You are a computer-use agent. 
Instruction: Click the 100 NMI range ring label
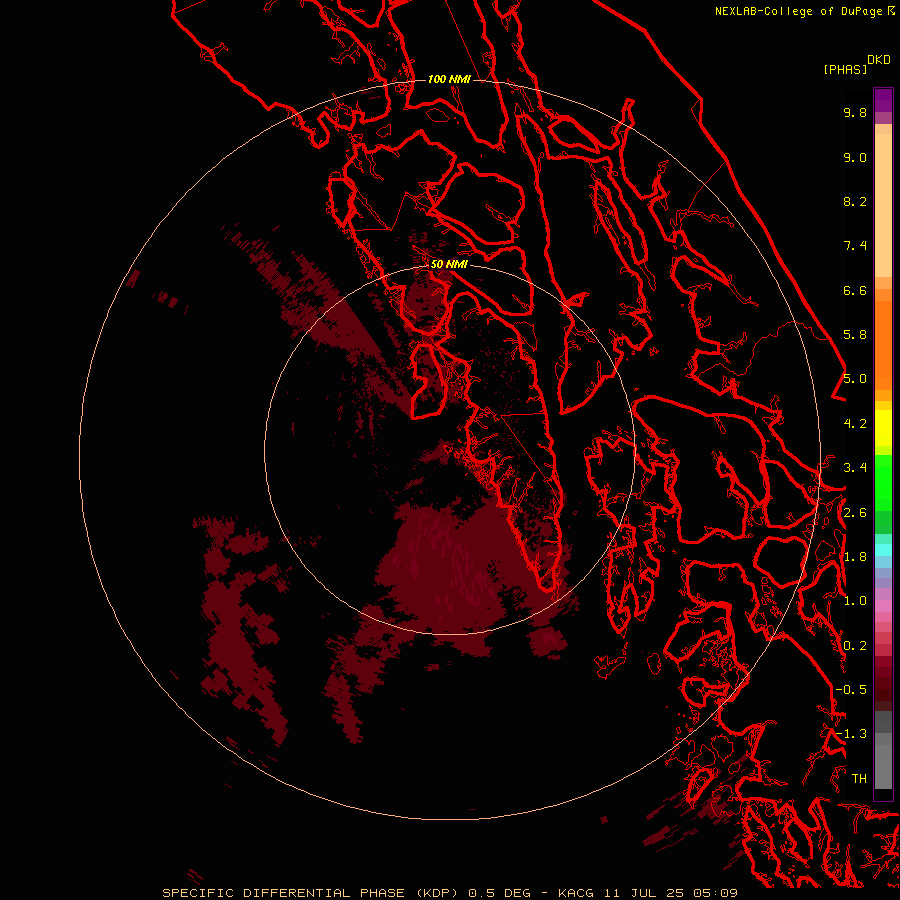(449, 79)
